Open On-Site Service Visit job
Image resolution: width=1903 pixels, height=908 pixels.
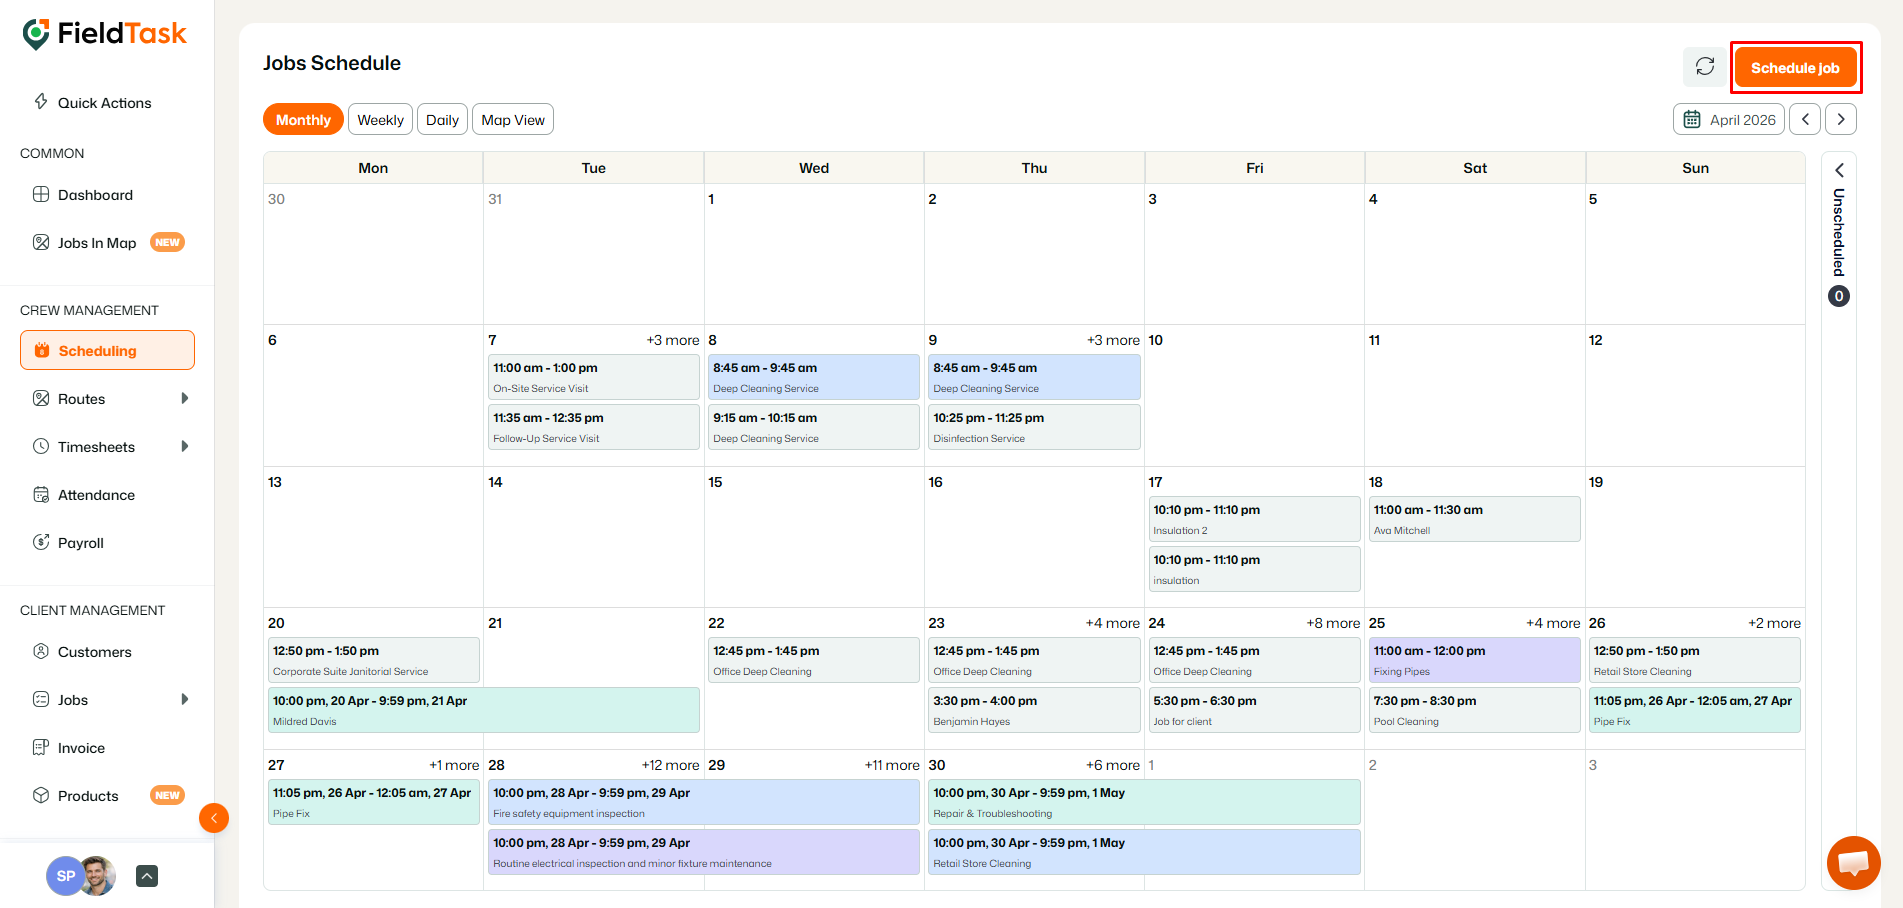coord(594,377)
